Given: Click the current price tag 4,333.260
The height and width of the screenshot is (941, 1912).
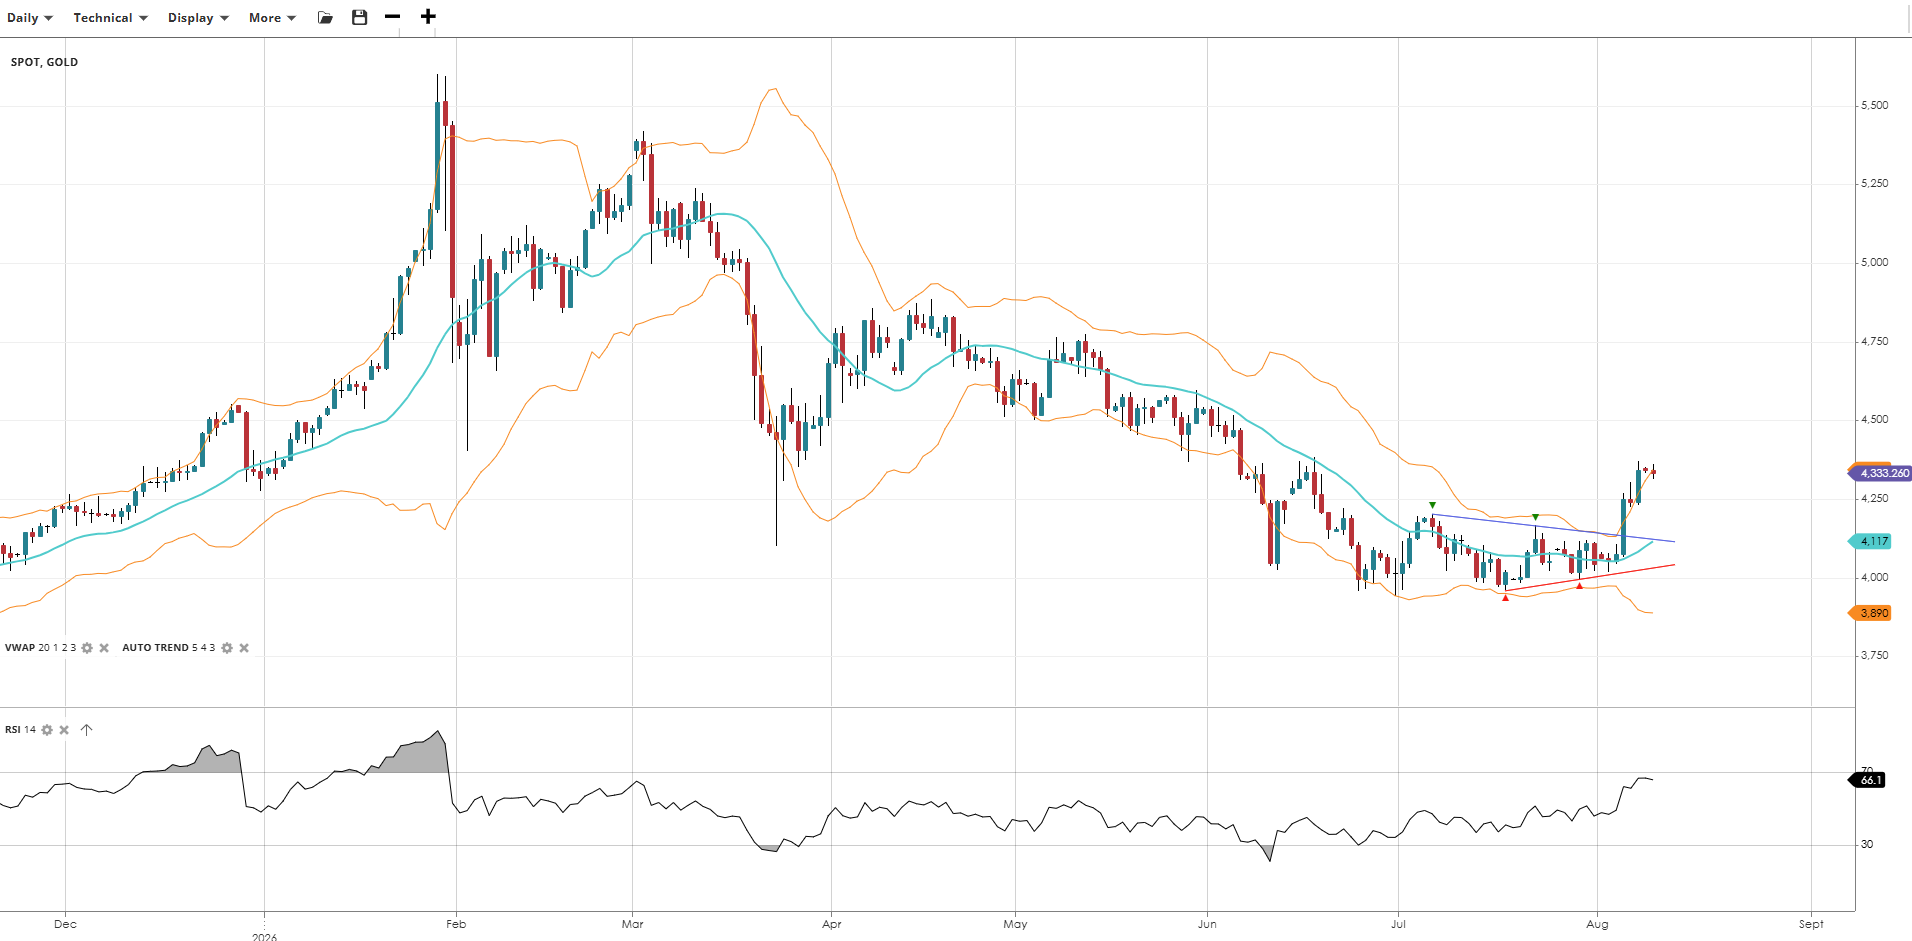Looking at the screenshot, I should (x=1880, y=473).
